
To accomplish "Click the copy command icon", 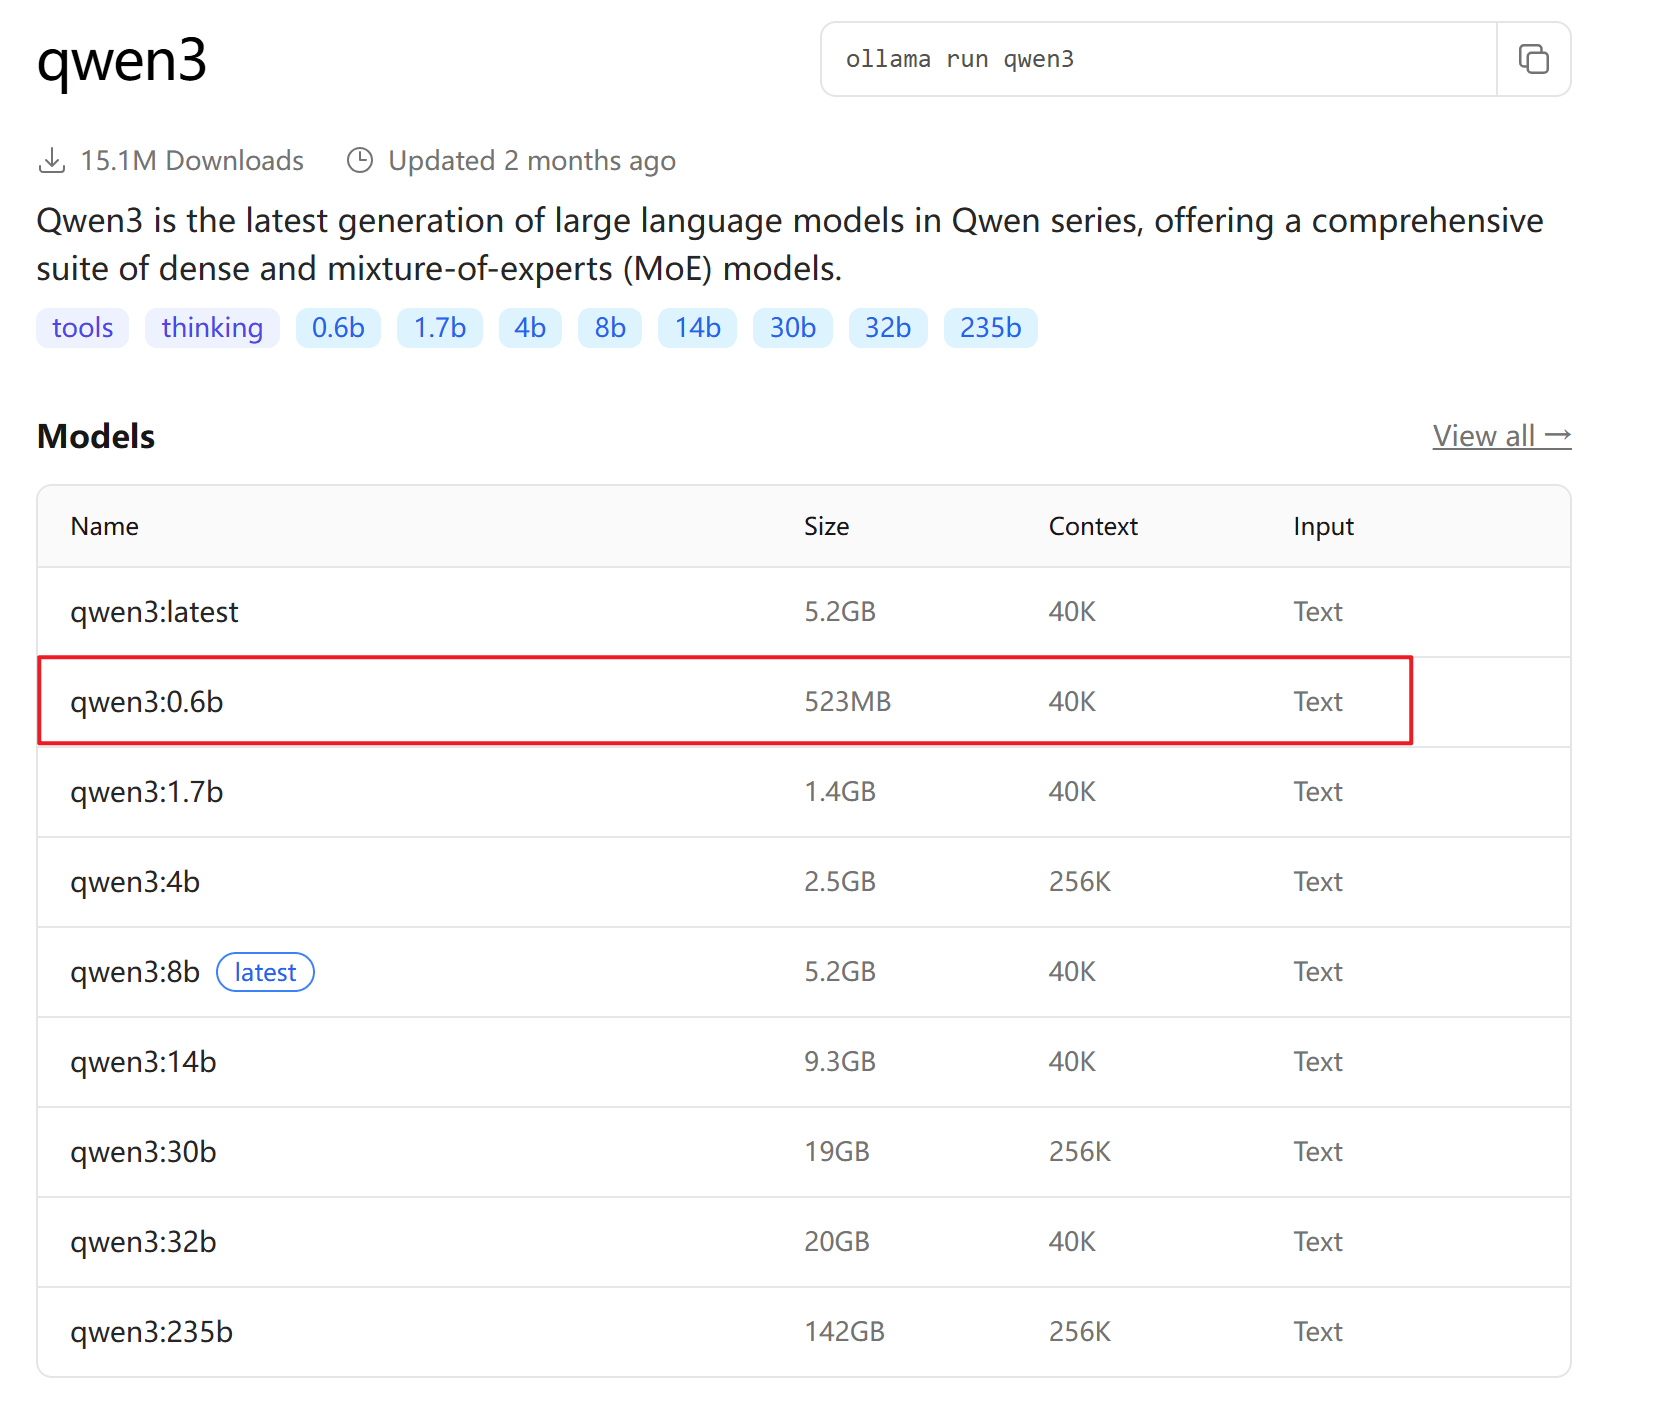I will tap(1533, 60).
